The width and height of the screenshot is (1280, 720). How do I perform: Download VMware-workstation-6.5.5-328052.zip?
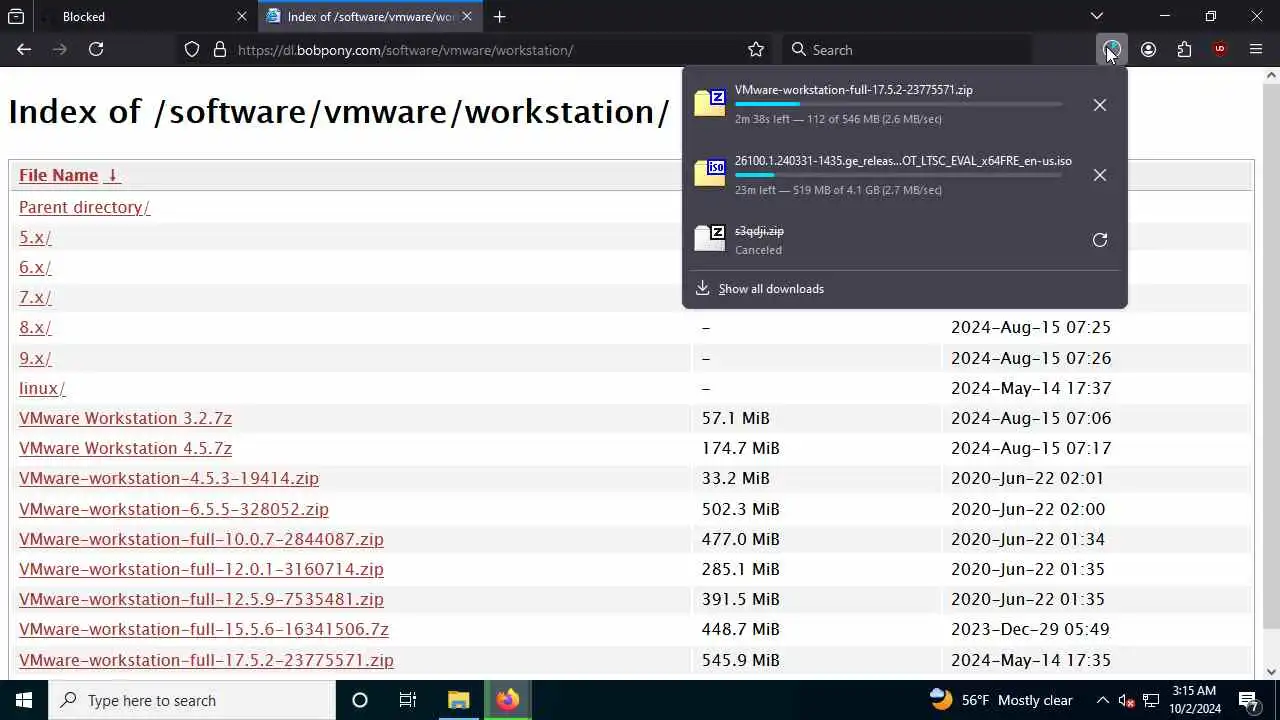click(x=174, y=509)
